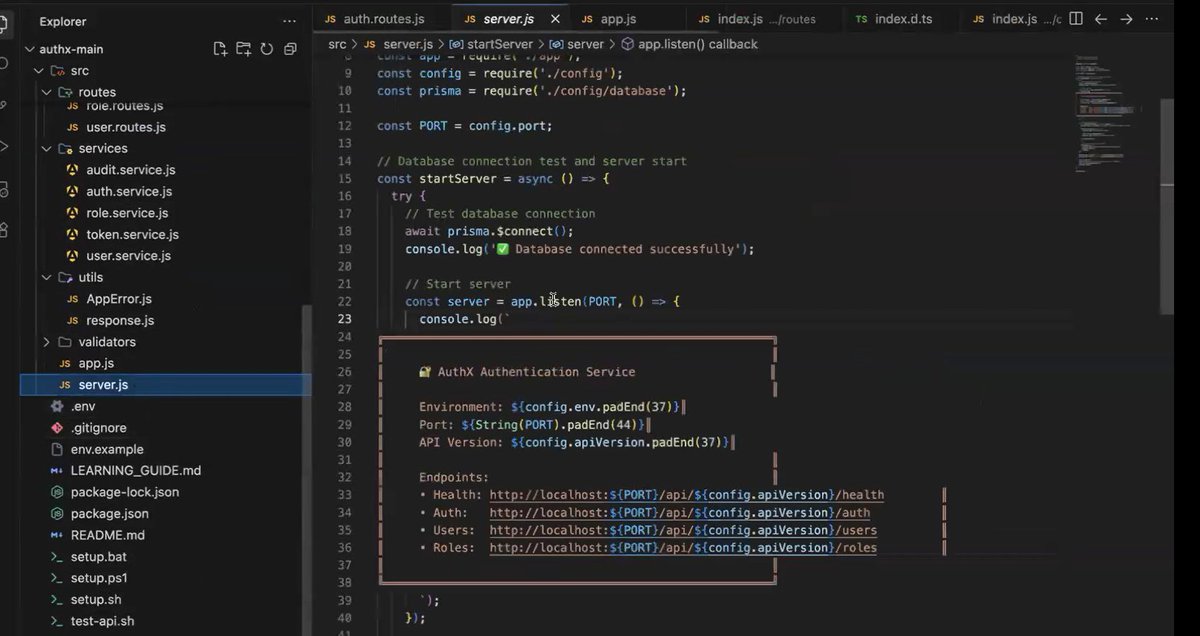Screen dimensions: 1200x636
Task: Click the editor vertical scrollbar
Action: click(1166, 207)
